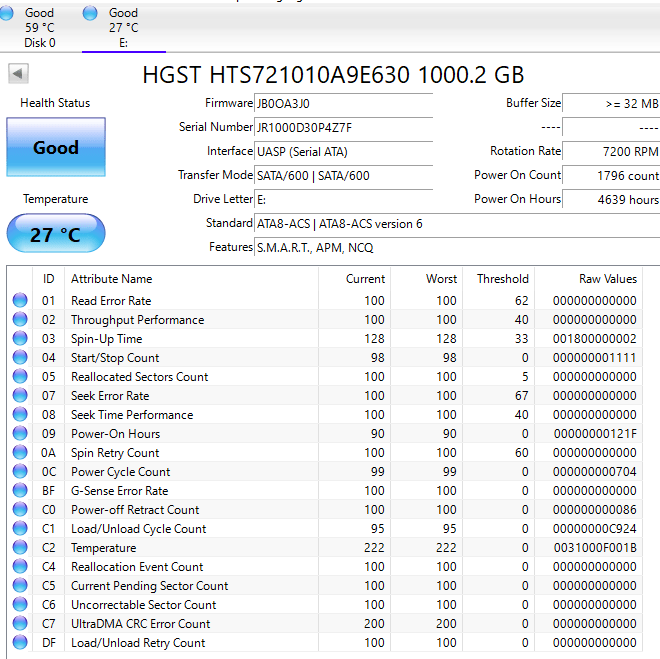Click threshold value 67 for Seek Error Rate
The height and width of the screenshot is (659, 660).
(522, 396)
